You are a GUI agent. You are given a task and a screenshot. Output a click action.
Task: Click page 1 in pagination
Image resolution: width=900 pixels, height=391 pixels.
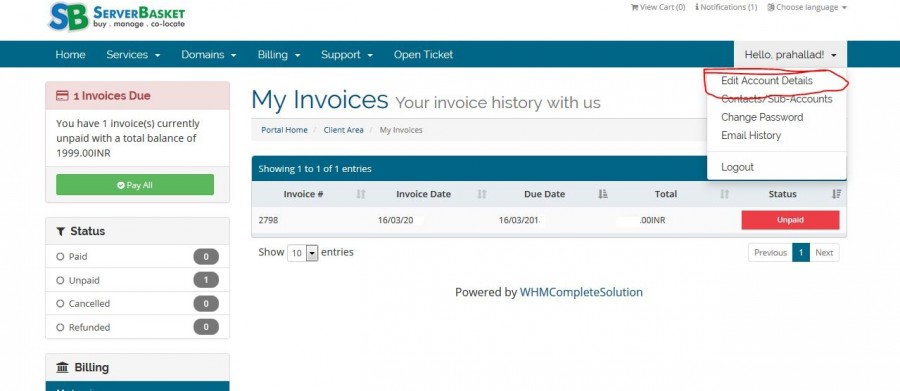pyautogui.click(x=801, y=253)
